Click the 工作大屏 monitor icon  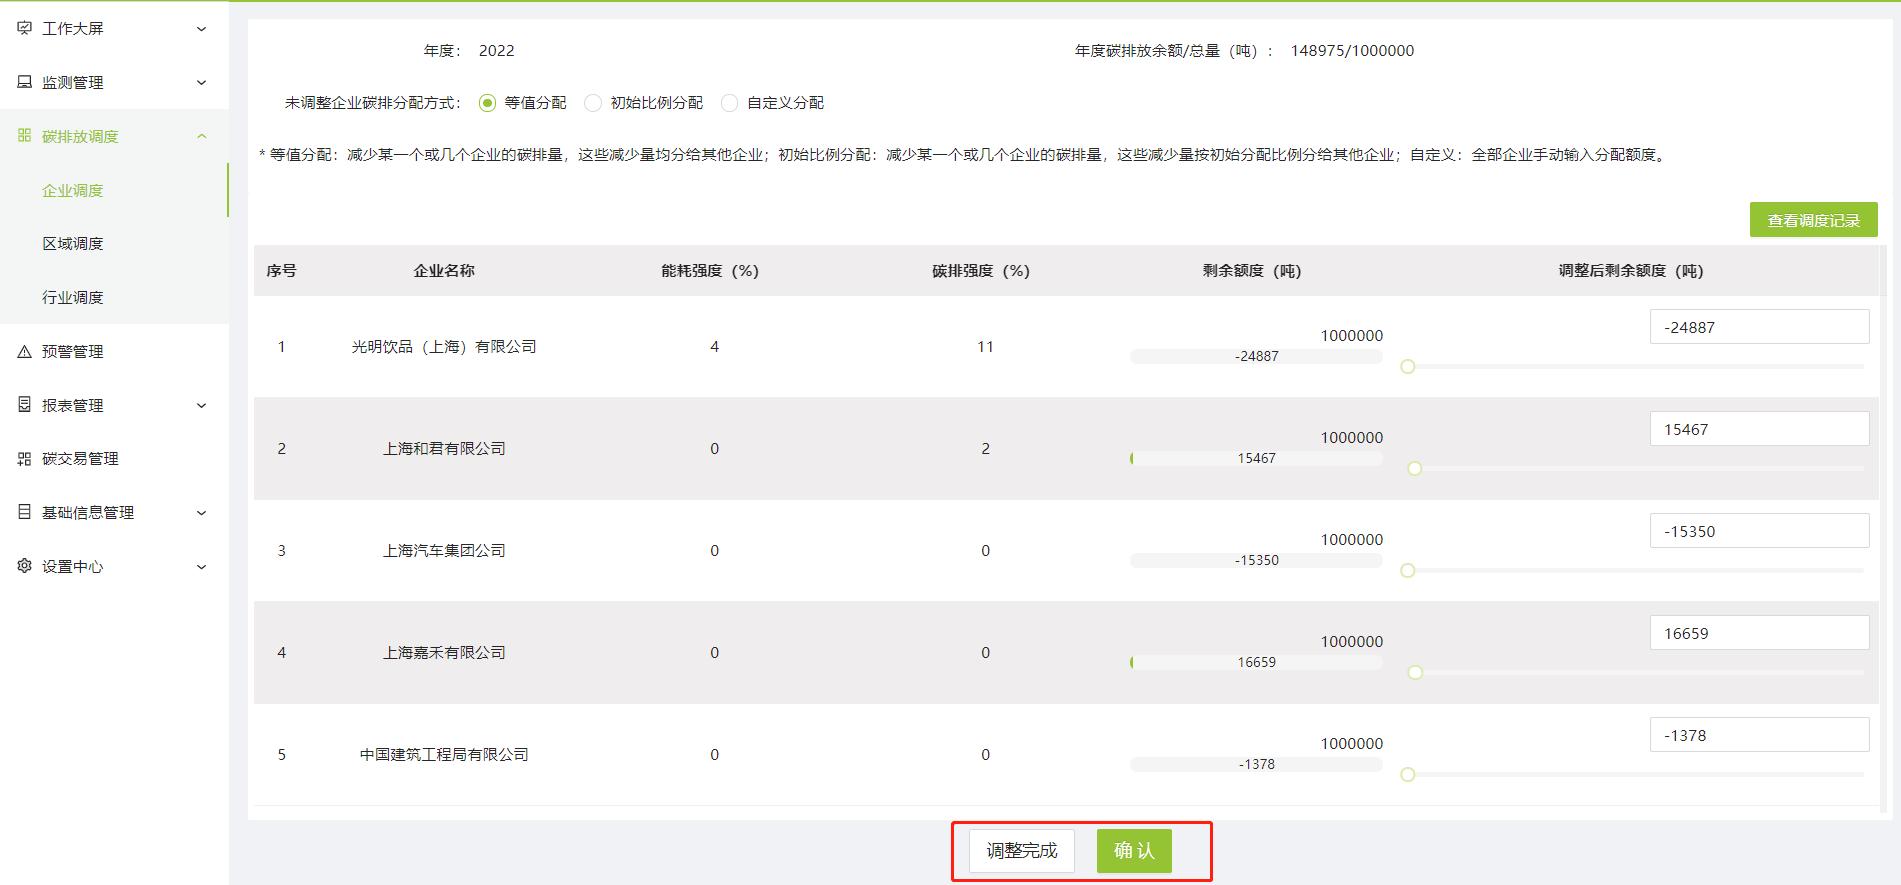25,28
